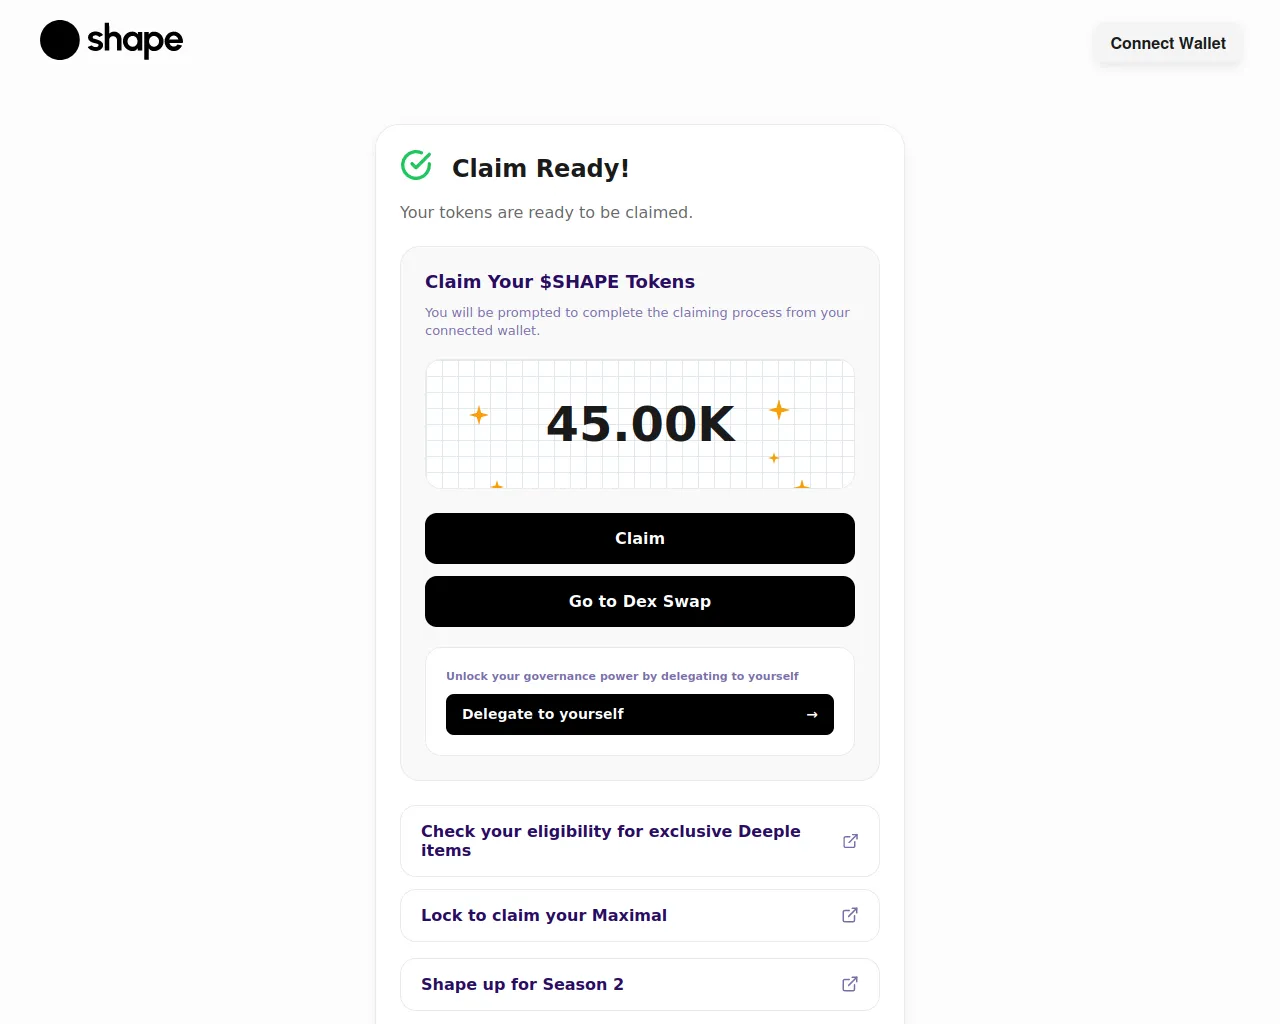Click the Claim Your $SHAPE Tokens heading
Screen dimensions: 1280x1024
coord(560,282)
